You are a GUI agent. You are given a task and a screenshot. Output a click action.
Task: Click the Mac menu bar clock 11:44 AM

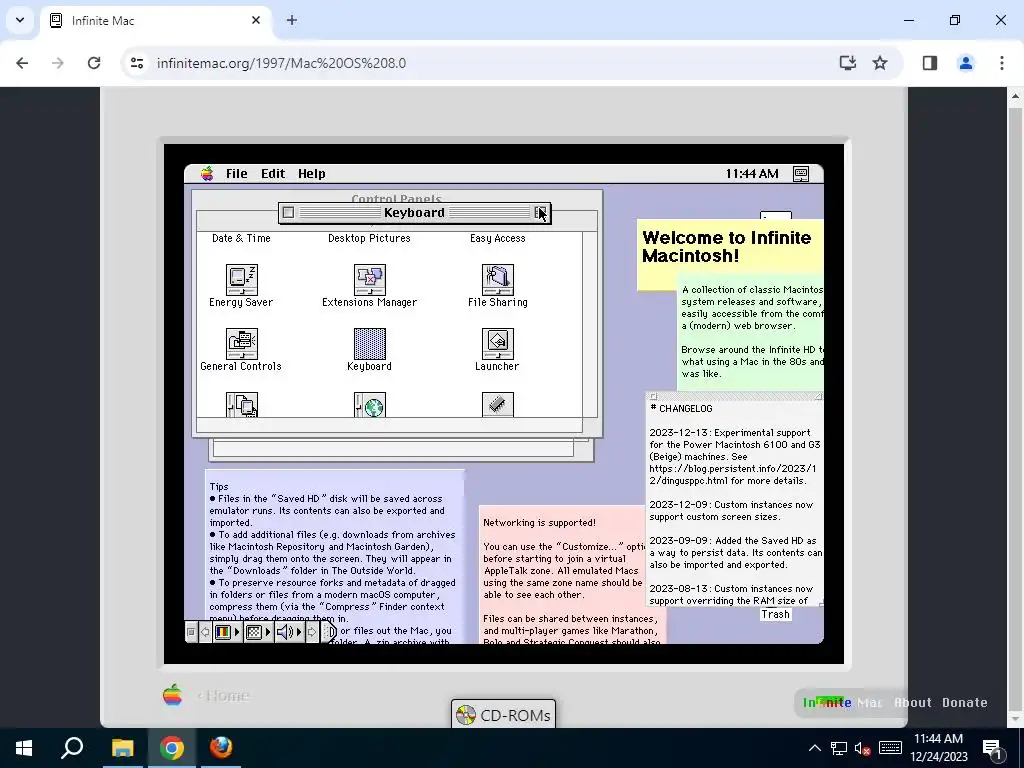(752, 174)
